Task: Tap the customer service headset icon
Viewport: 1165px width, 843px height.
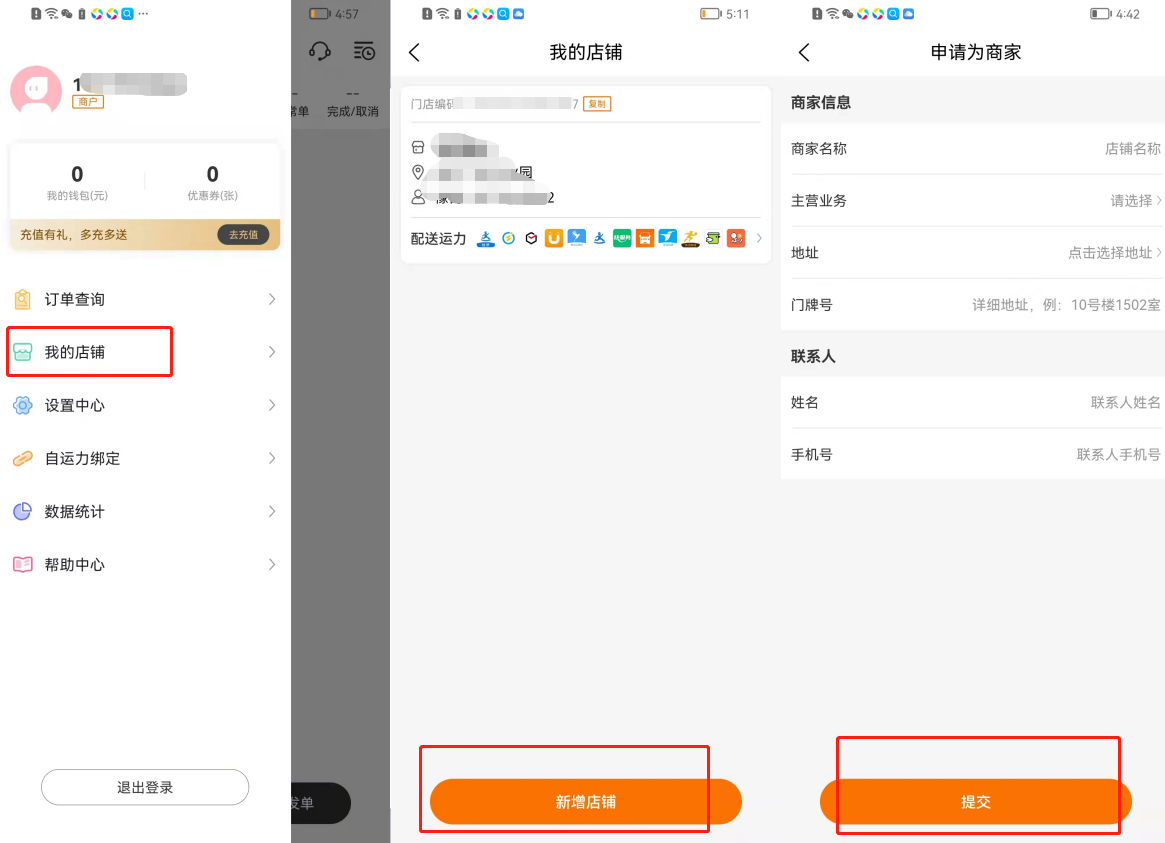Action: point(319,51)
